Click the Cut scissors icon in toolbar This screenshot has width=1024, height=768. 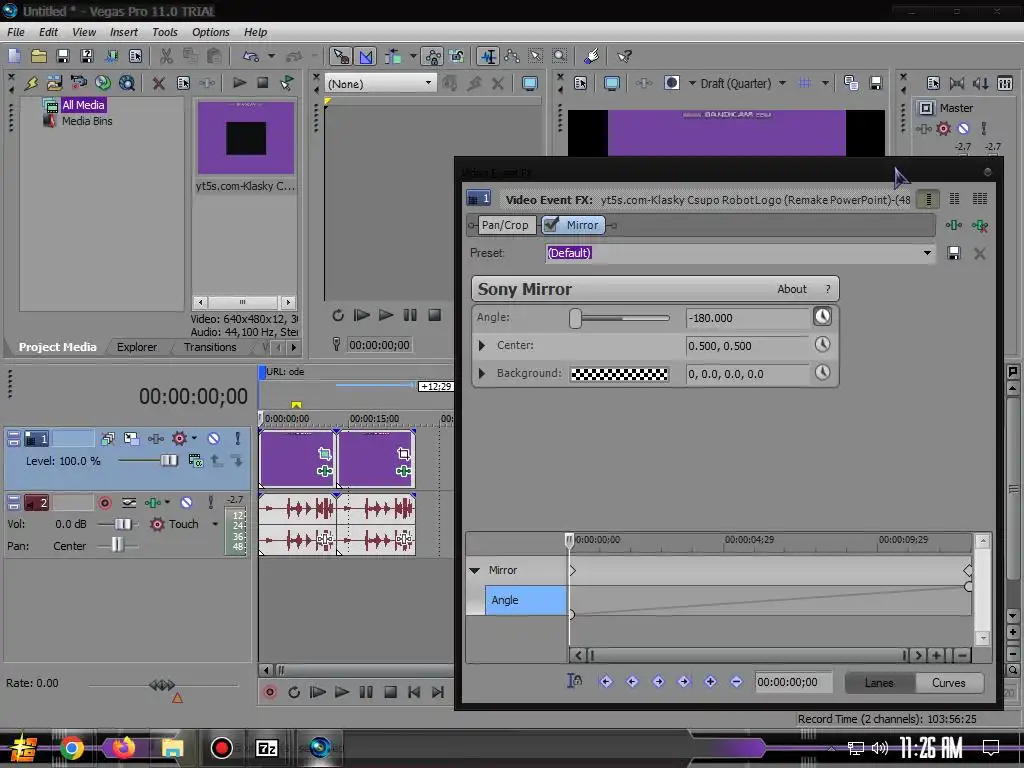[x=167, y=56]
